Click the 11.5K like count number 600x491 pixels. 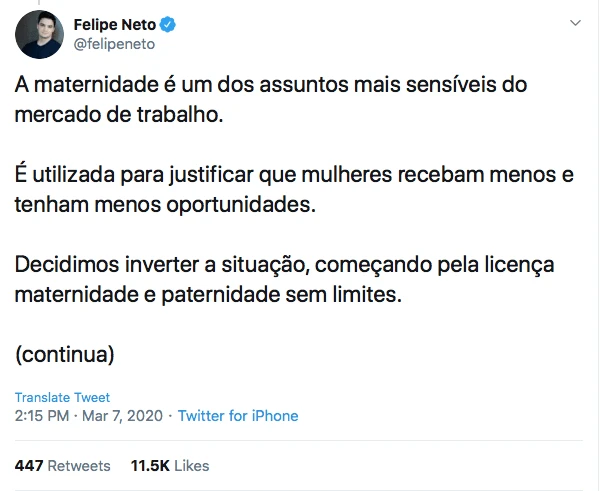pos(149,465)
